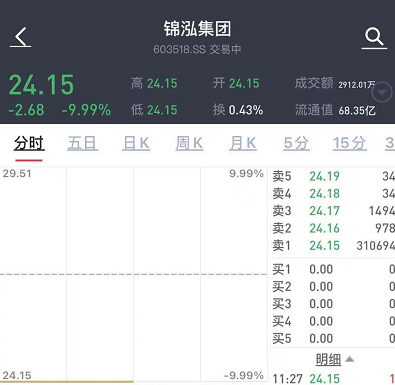395x385 pixels.
Task: Tap the 卖1 order row at 24.15
Action: (x=333, y=246)
